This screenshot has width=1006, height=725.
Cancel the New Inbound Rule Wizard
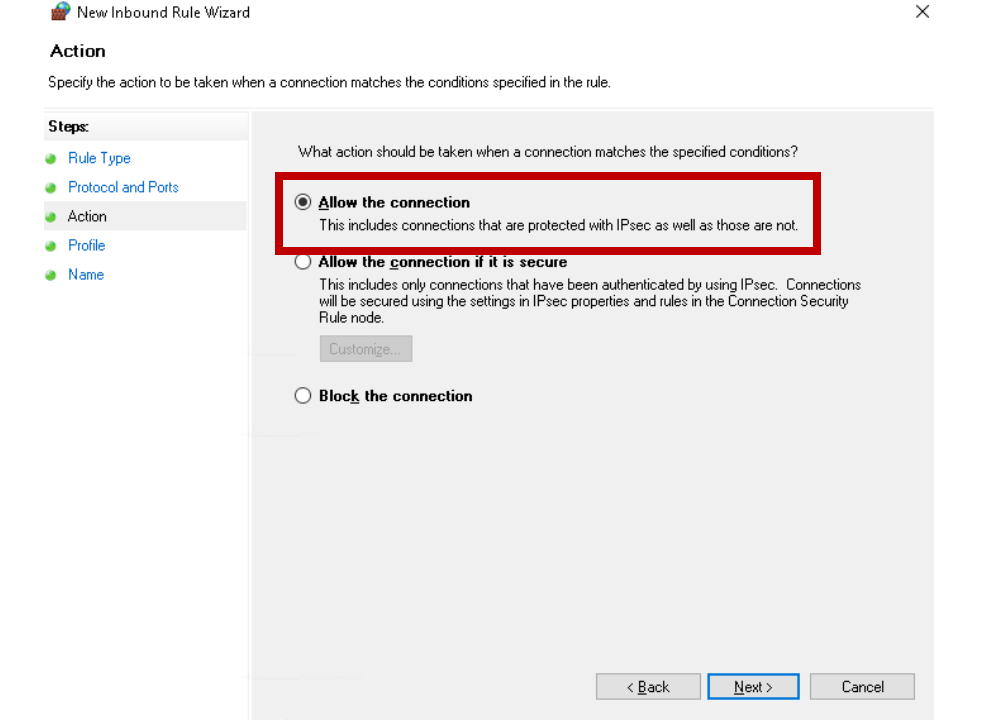click(862, 687)
